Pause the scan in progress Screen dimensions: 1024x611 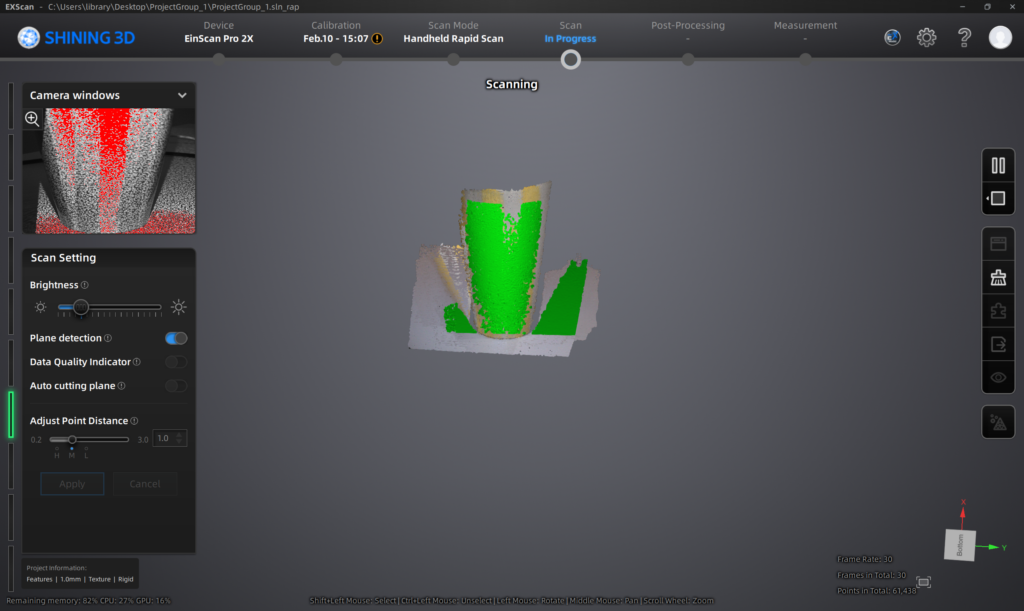coord(997,166)
